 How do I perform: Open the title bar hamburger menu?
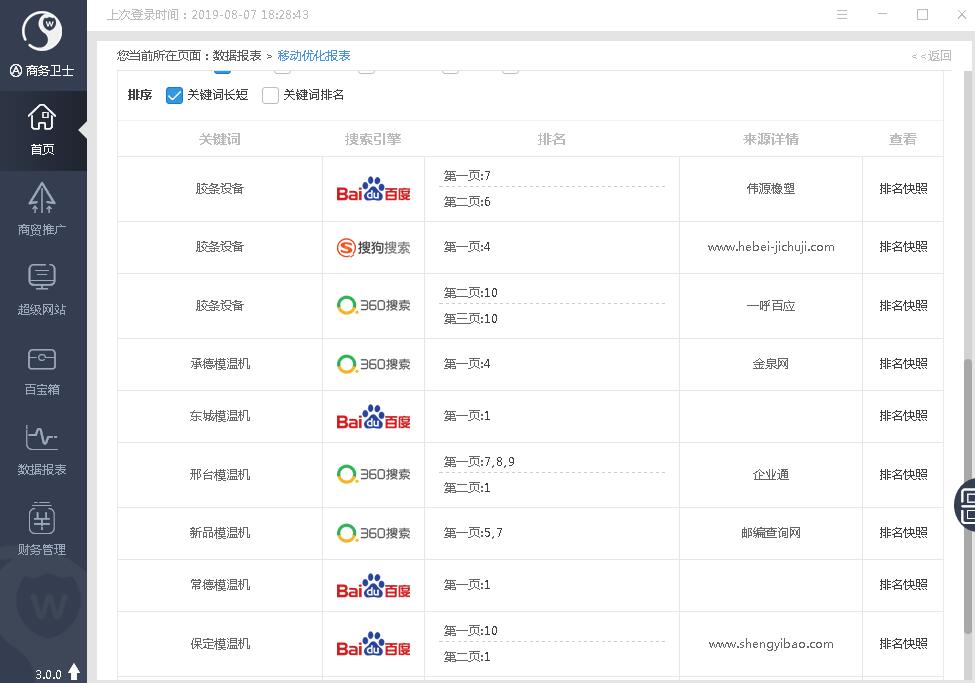coord(843,15)
